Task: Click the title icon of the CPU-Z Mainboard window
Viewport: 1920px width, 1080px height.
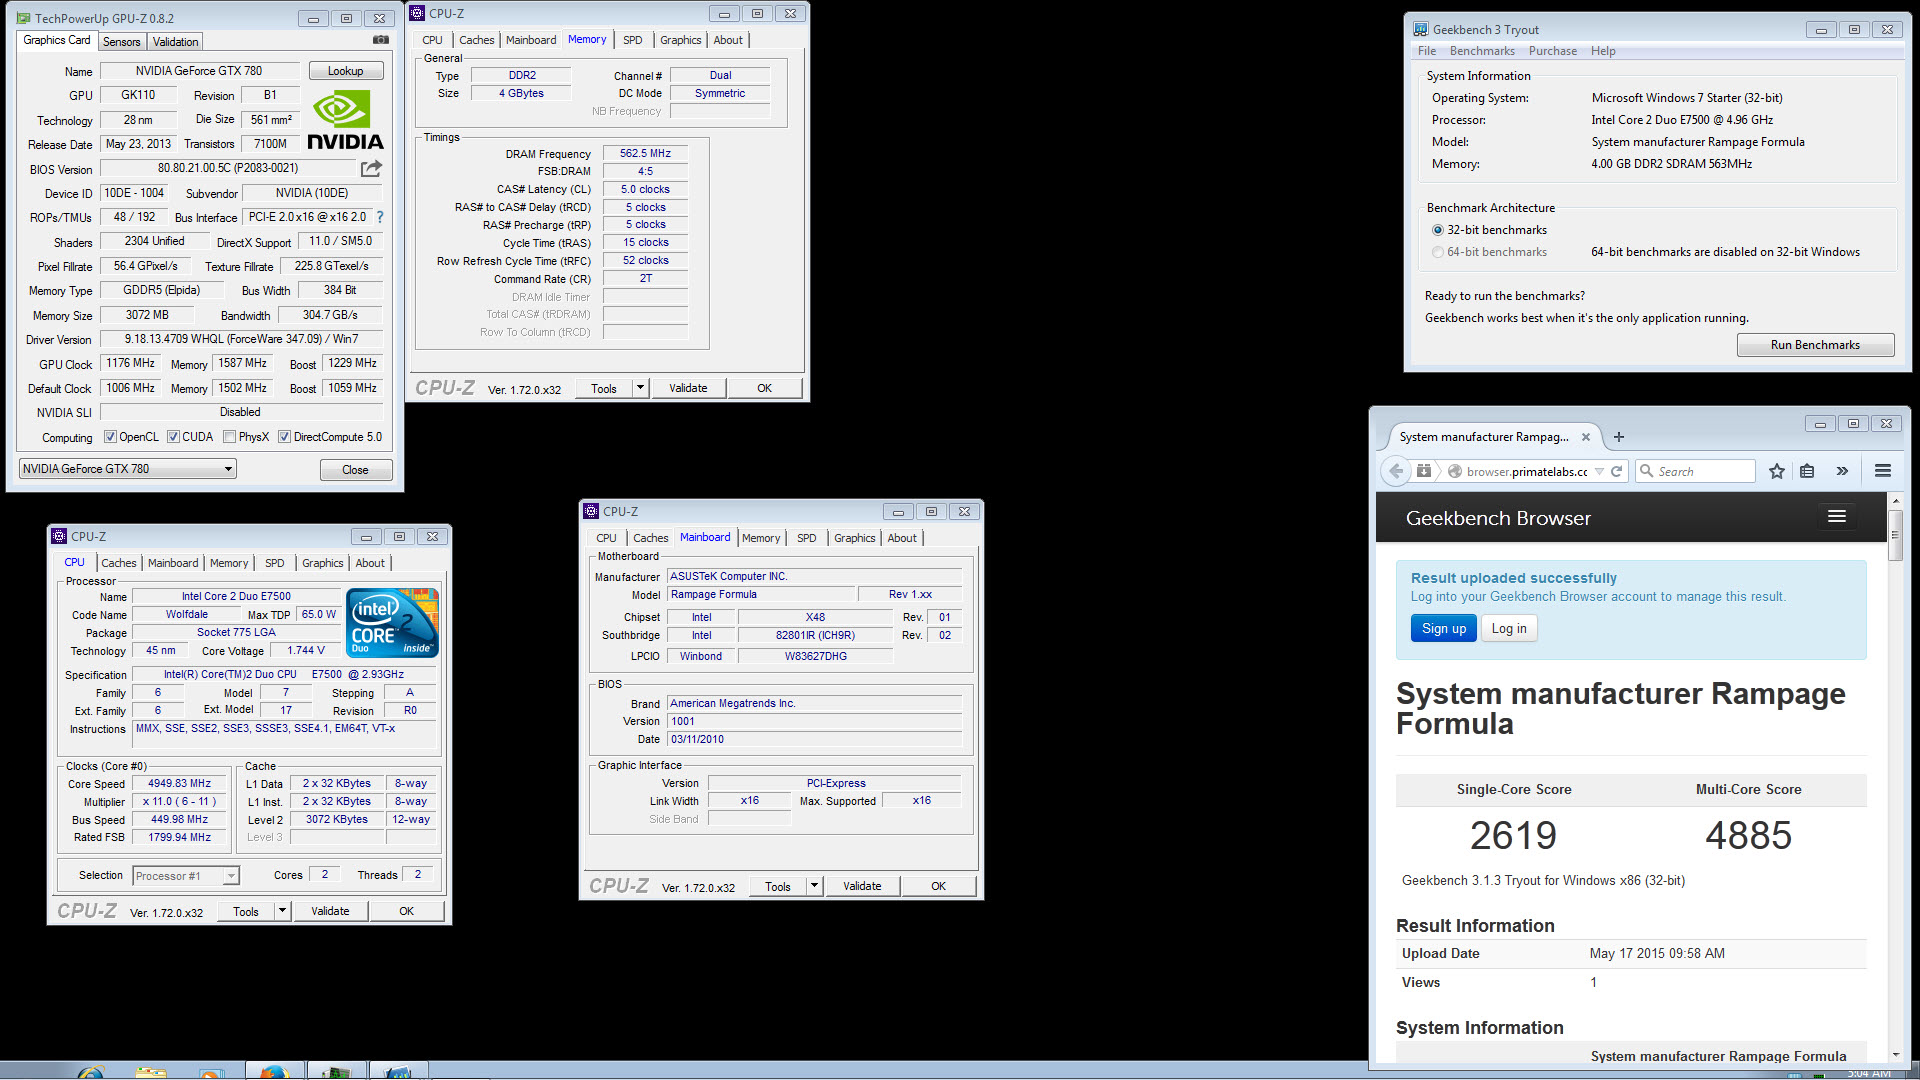Action: coord(592,511)
